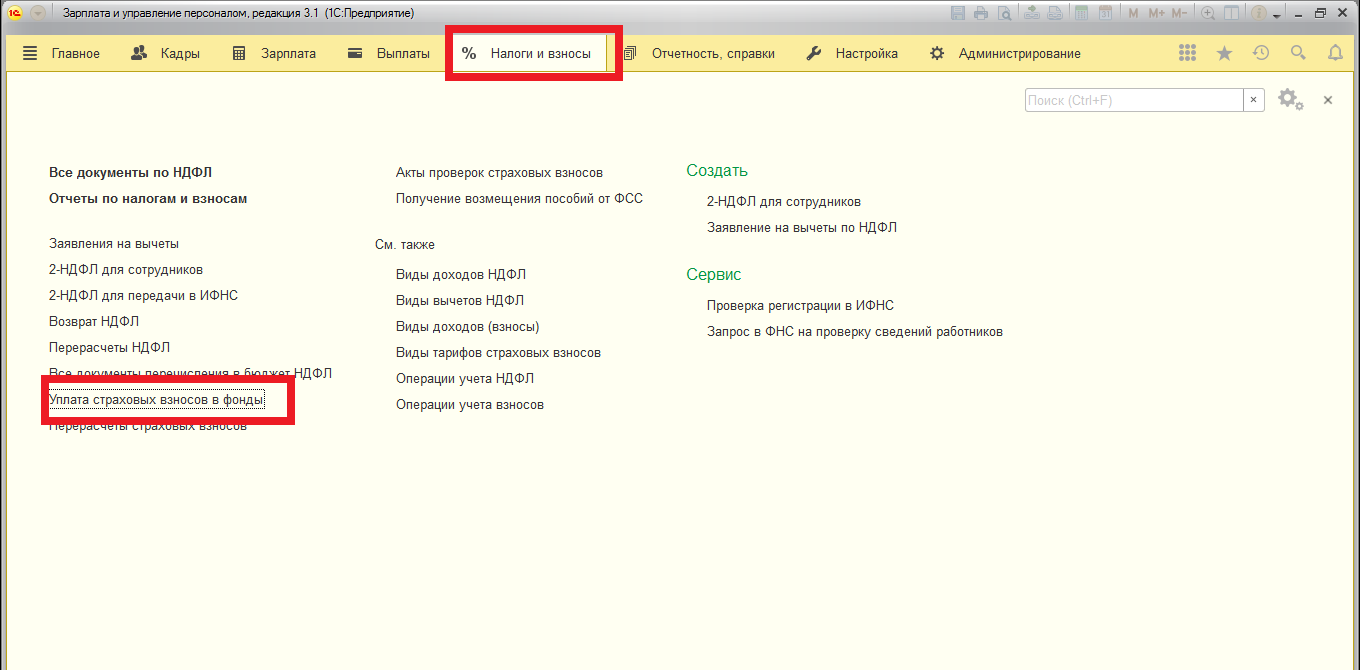Click the Go to link icon
The height and width of the screenshot is (670, 1360).
click(x=1055, y=13)
